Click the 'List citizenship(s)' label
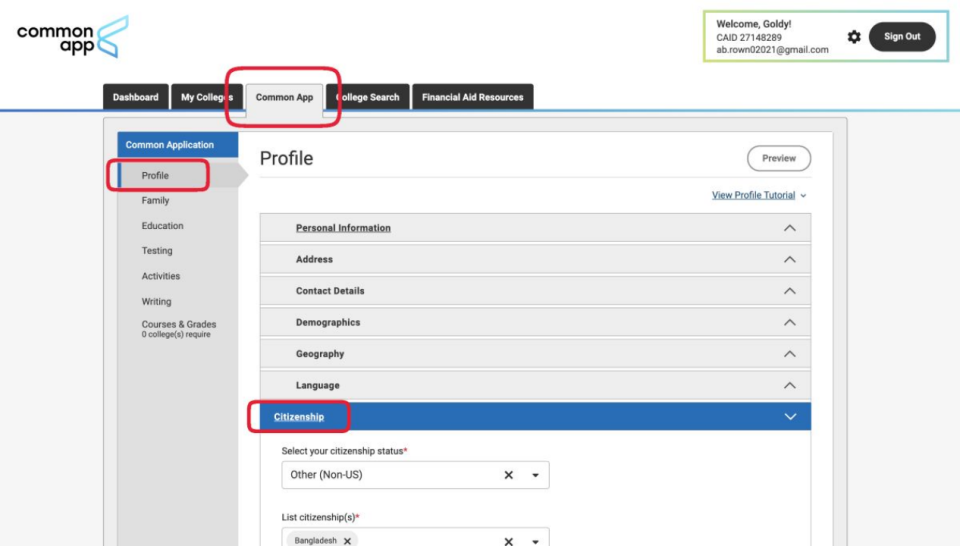Screen dimensions: 960x546 point(320,517)
